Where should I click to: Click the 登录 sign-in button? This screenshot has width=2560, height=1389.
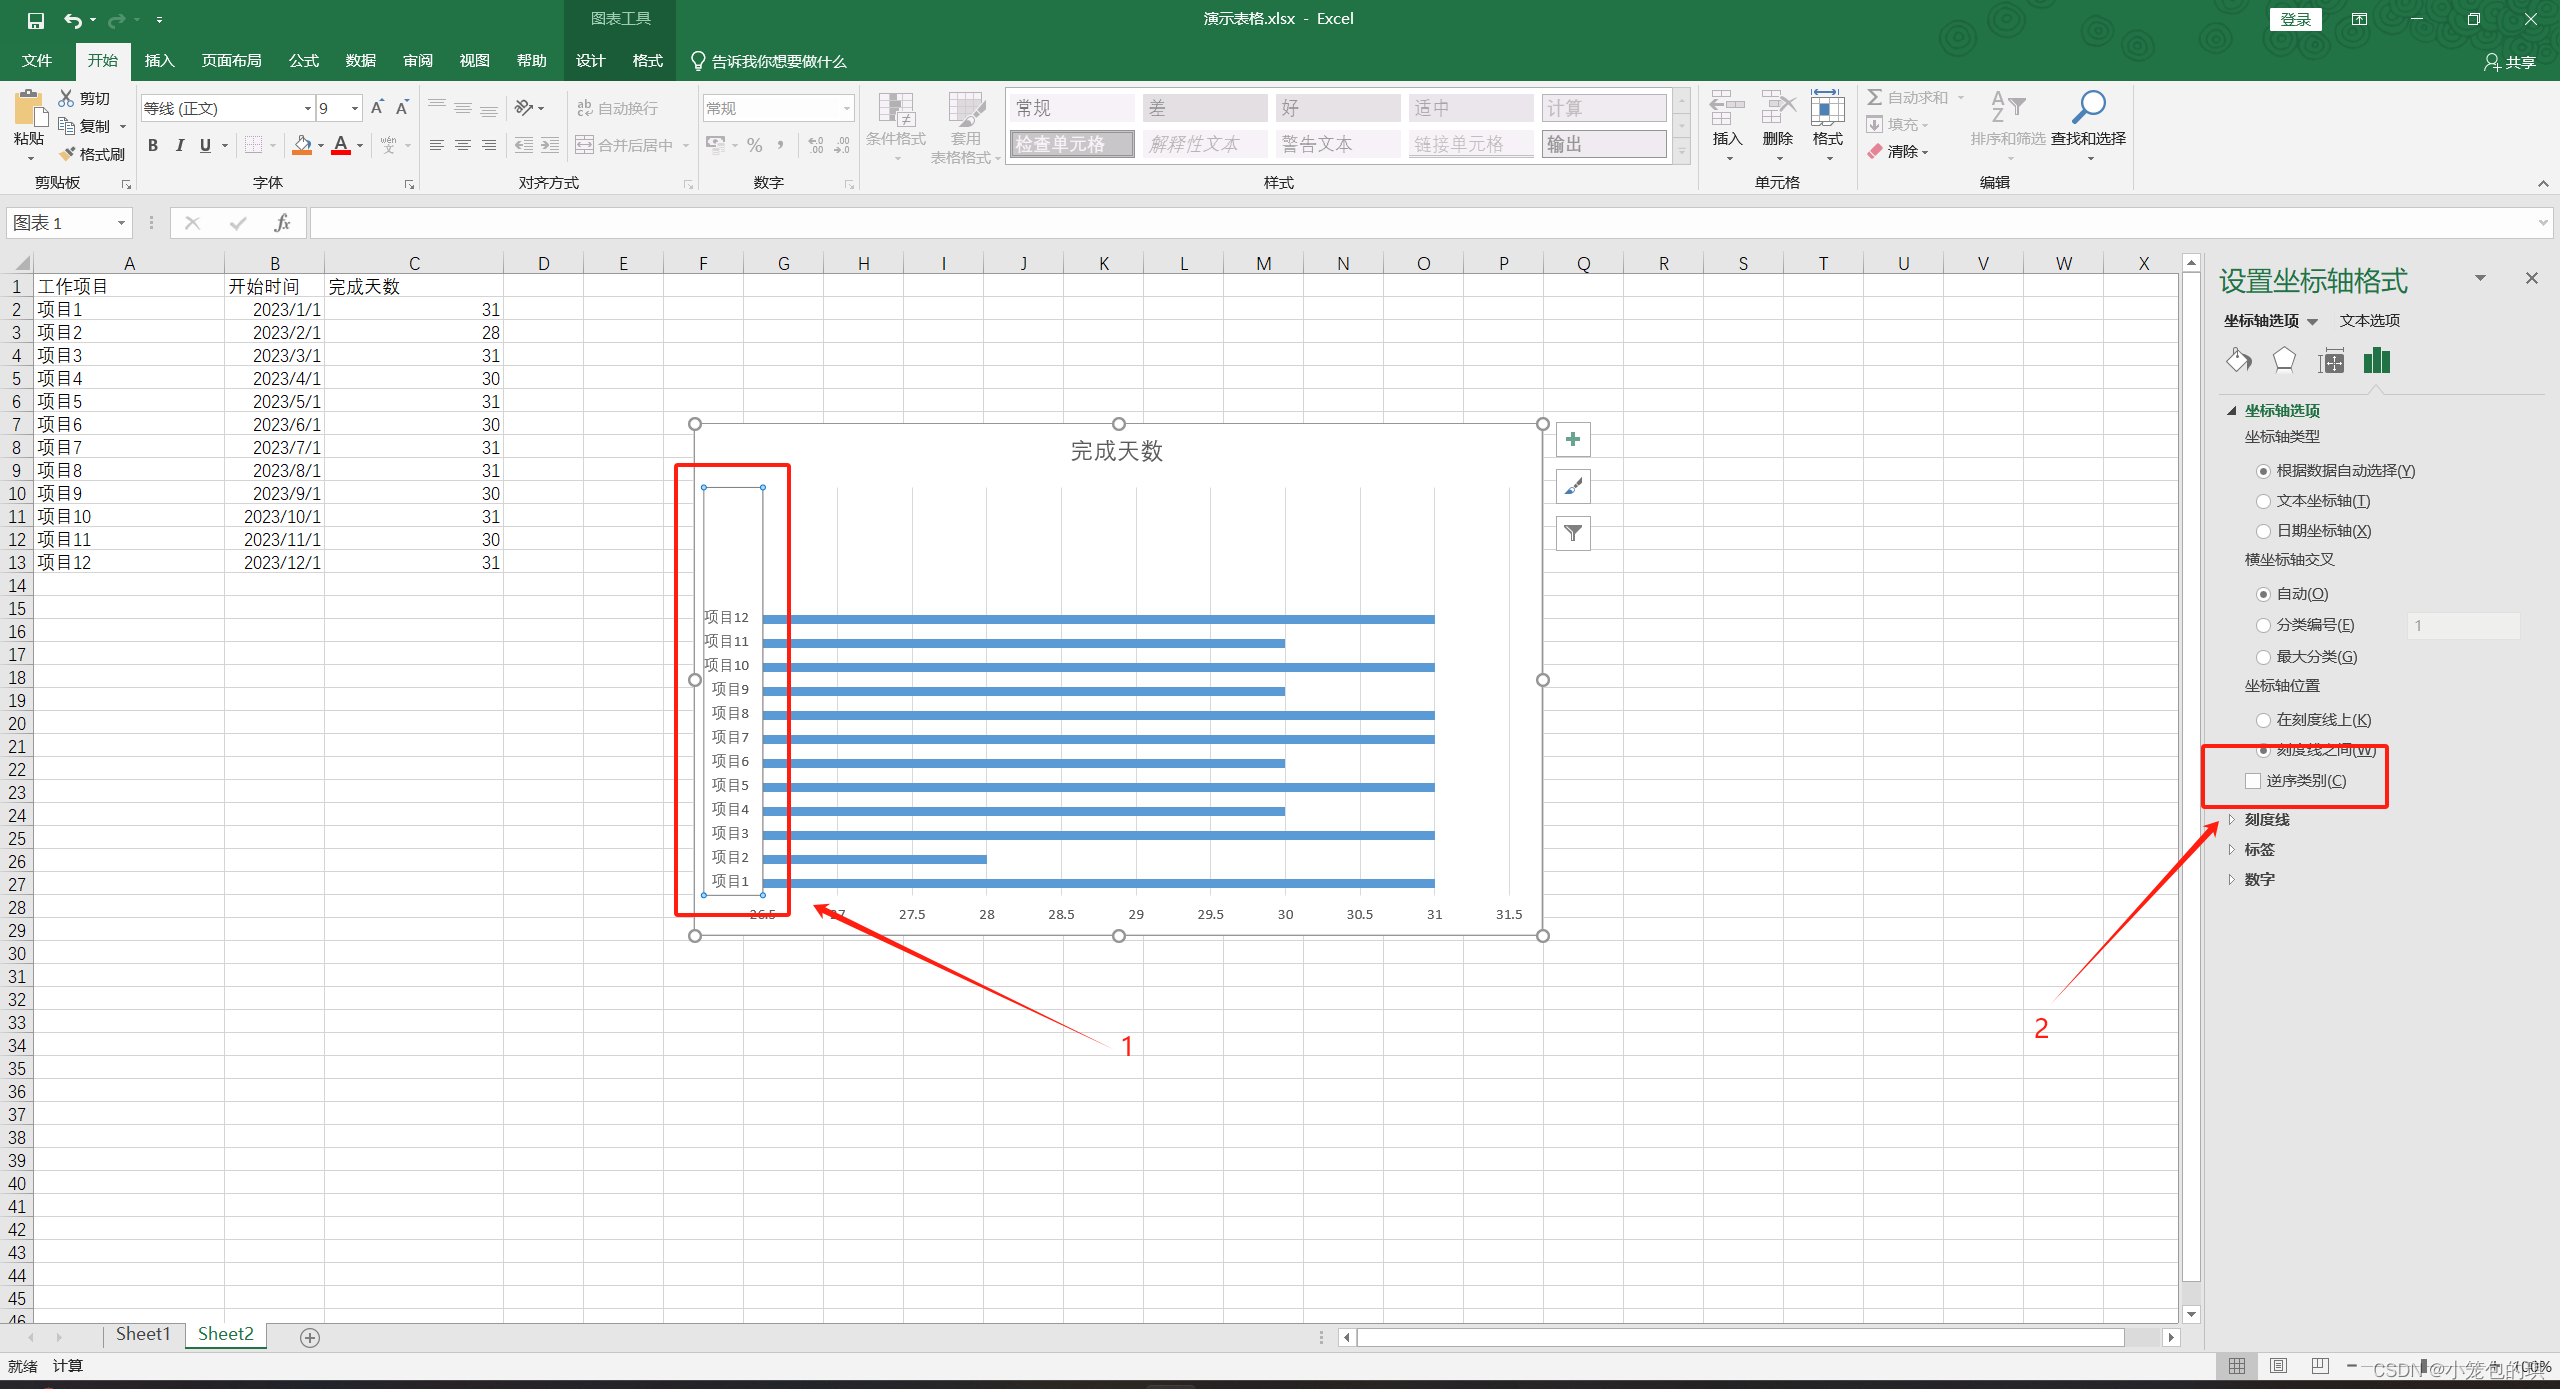pos(2296,18)
